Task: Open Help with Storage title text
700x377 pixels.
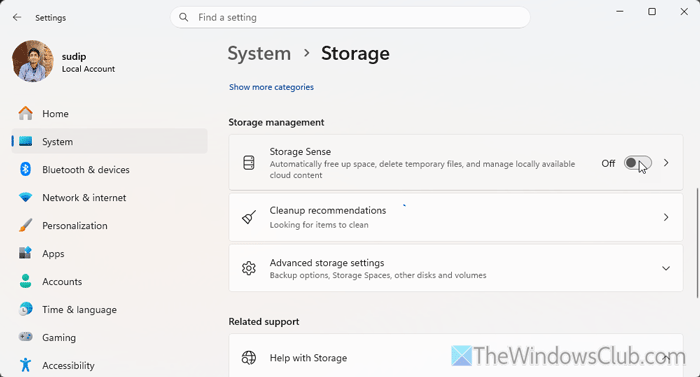Action: click(x=308, y=358)
